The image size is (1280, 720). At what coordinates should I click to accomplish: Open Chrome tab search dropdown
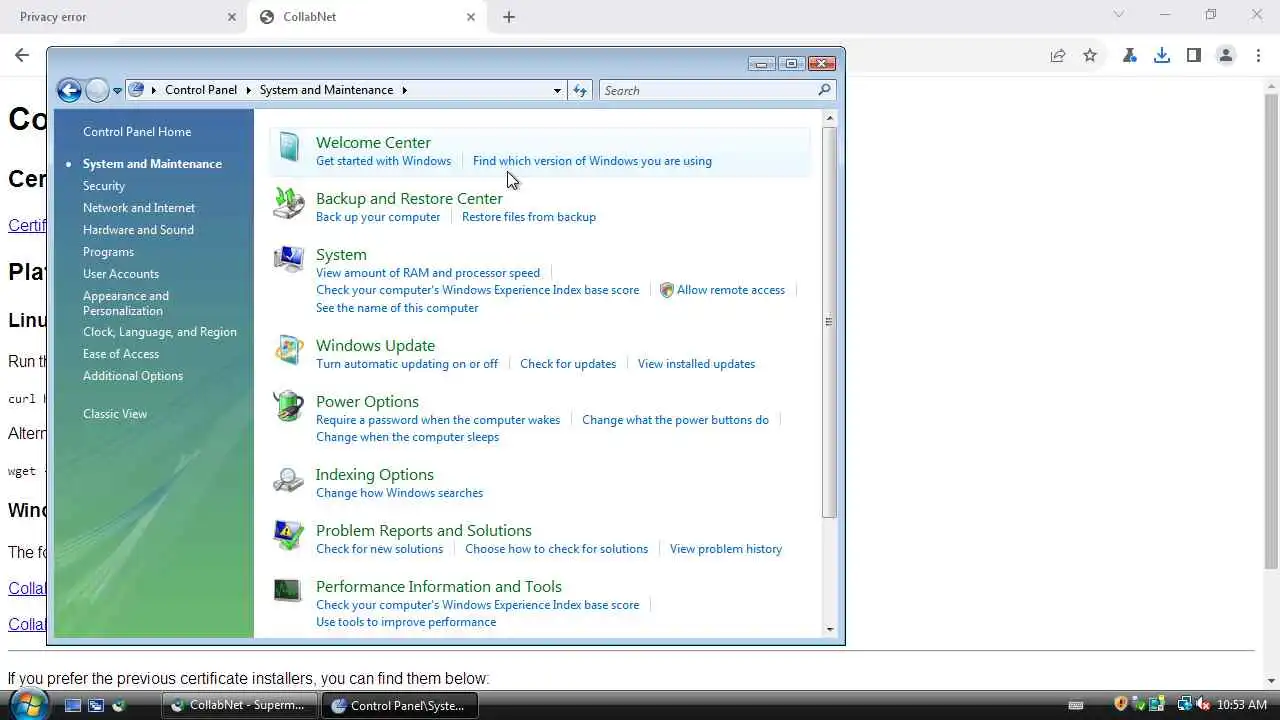1119,15
